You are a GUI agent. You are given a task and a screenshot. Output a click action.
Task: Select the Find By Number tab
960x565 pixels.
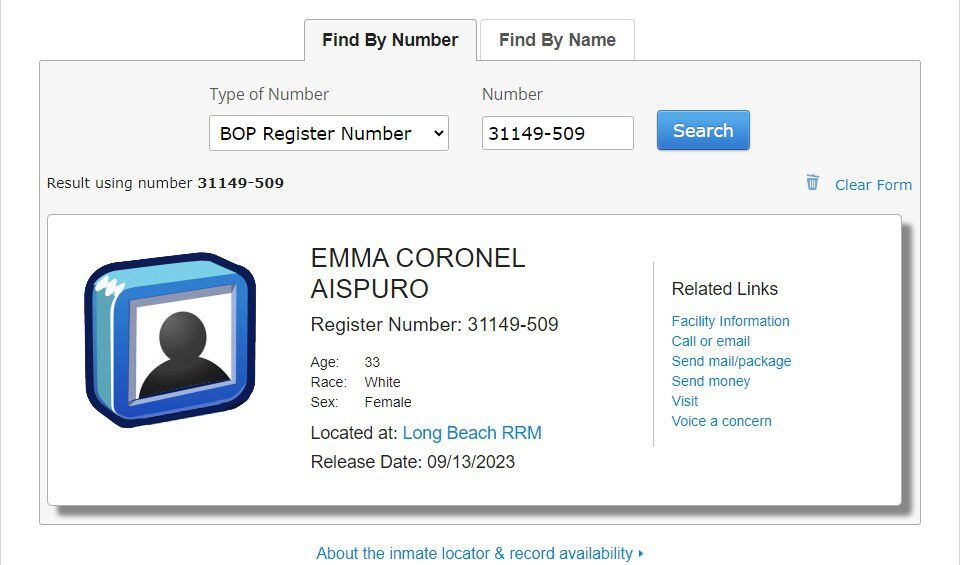tap(390, 40)
